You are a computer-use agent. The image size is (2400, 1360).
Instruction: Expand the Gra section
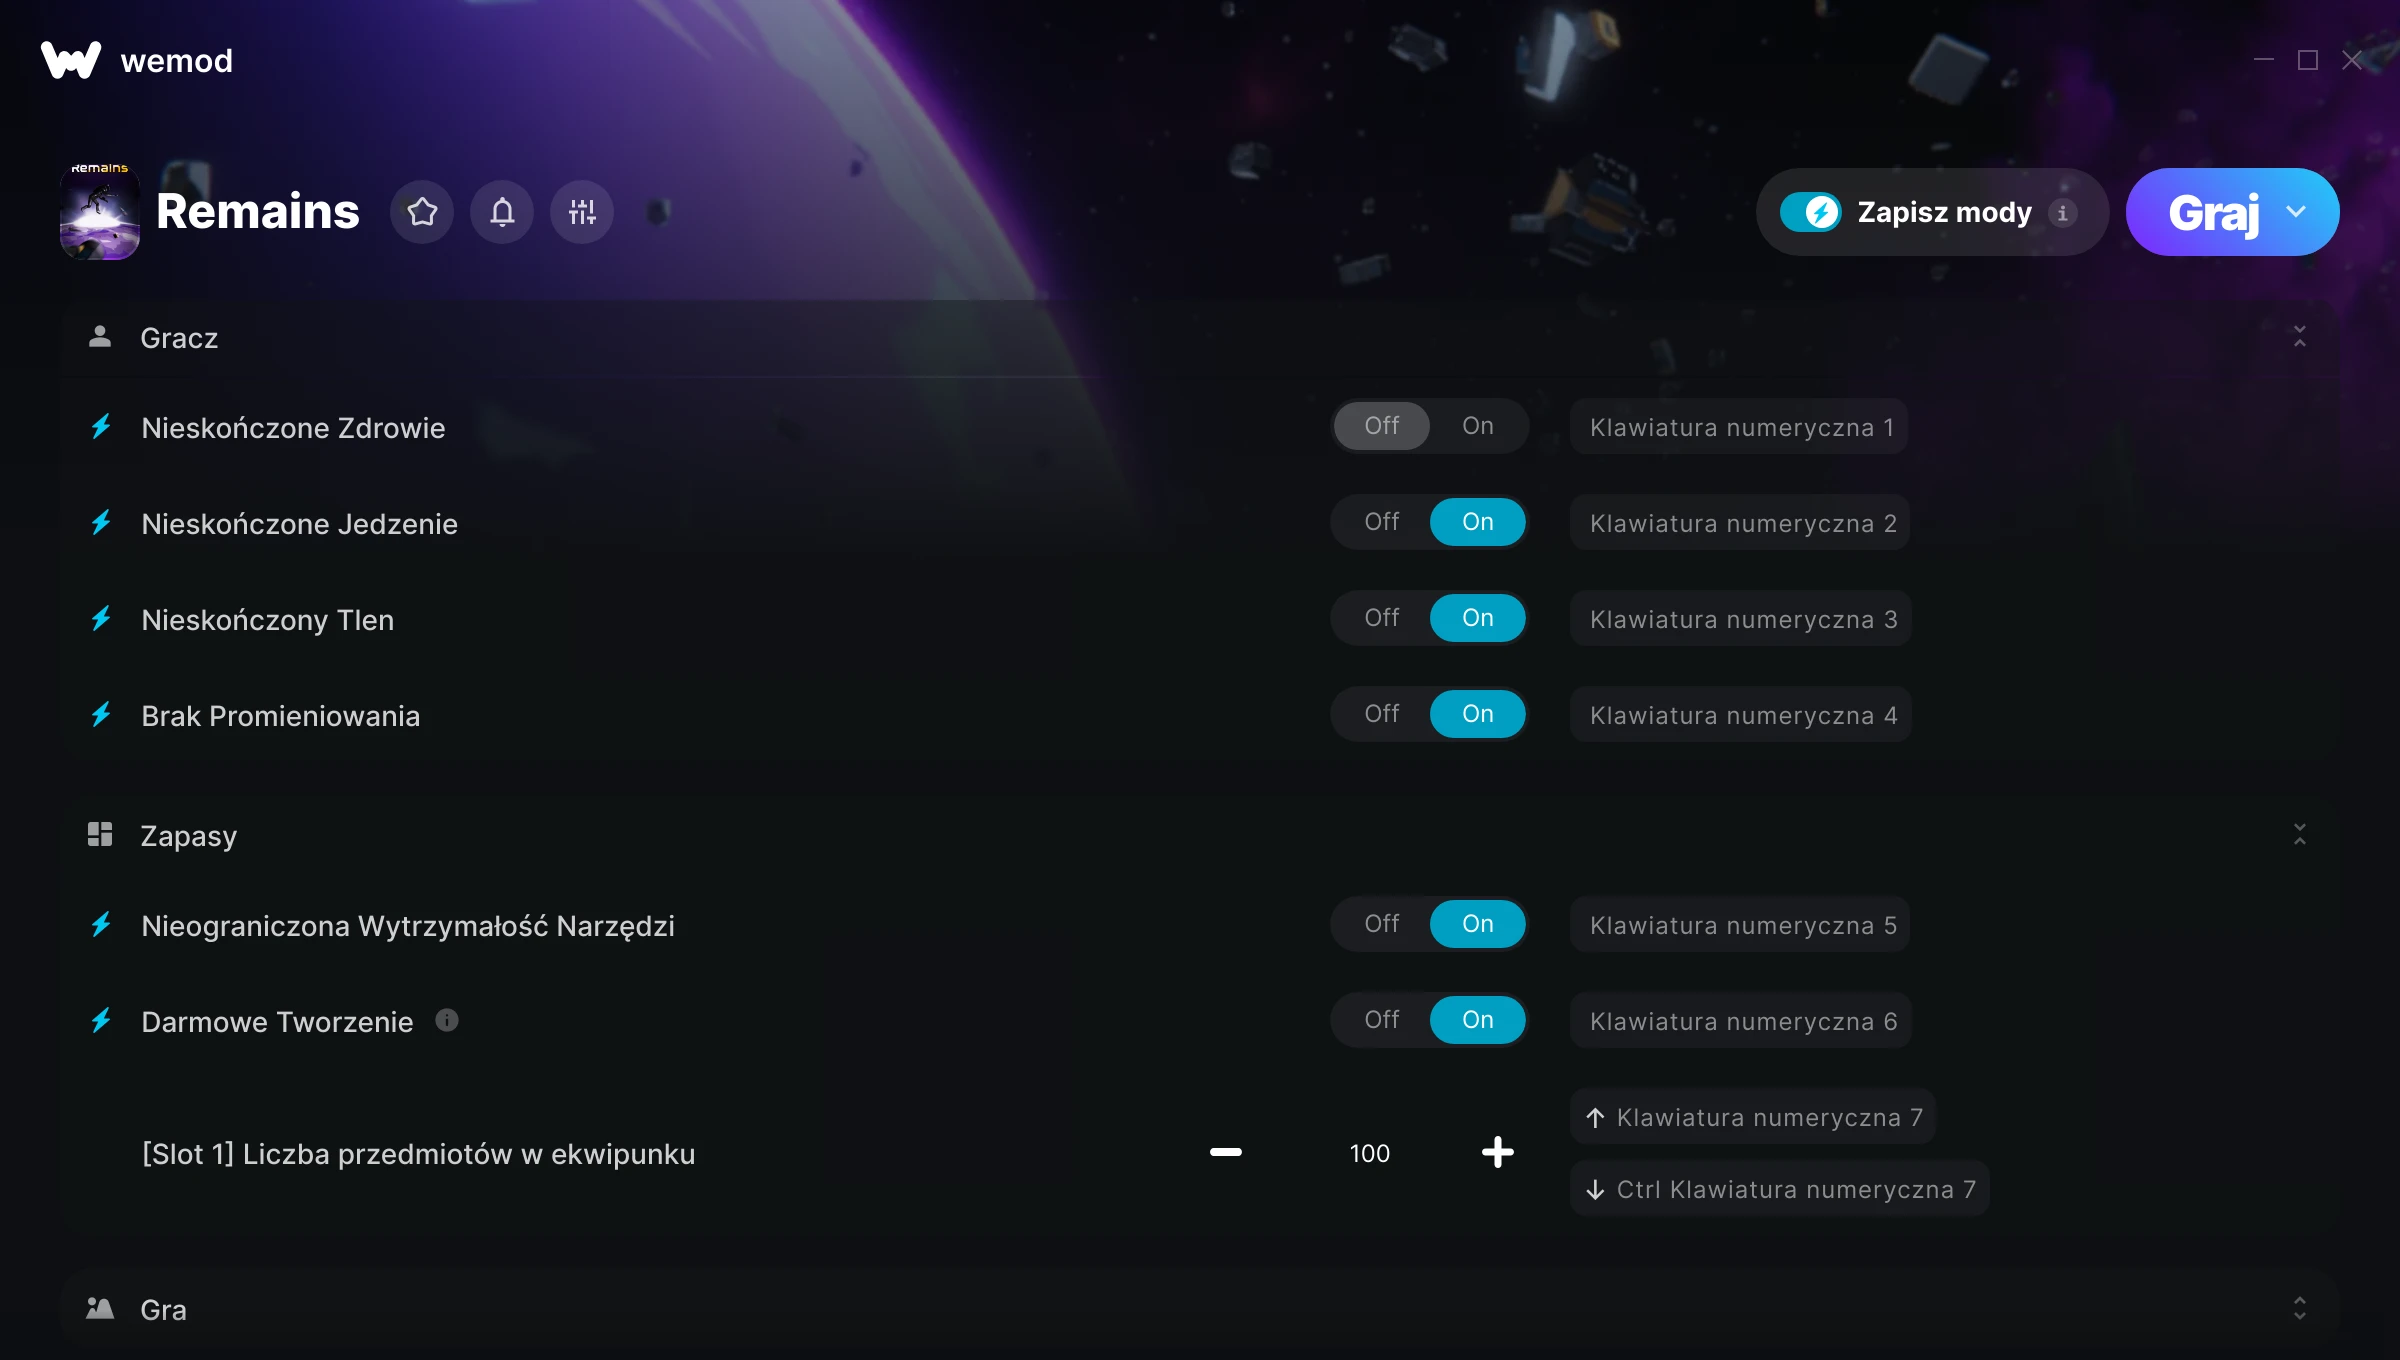click(x=2300, y=1309)
